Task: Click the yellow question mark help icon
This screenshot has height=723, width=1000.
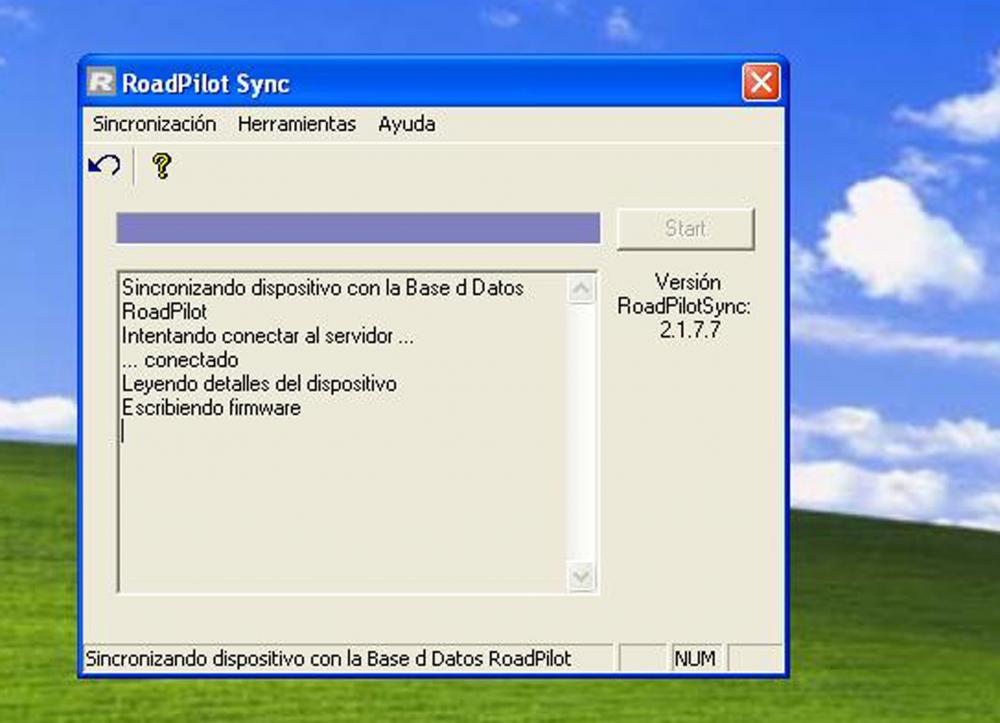Action: (161, 166)
